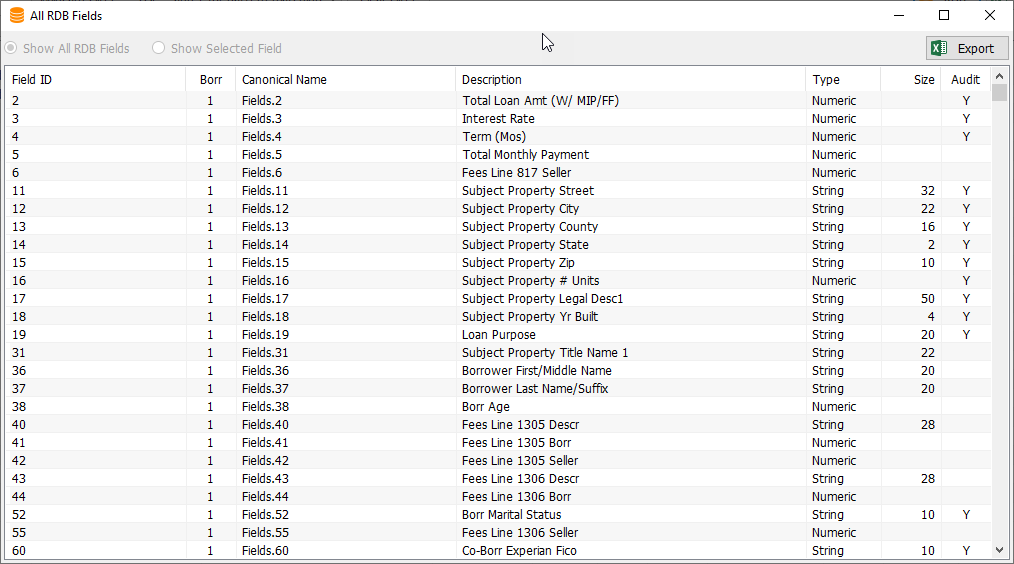Click the scrollbar down arrow
This screenshot has height=564, width=1014.
1000,550
